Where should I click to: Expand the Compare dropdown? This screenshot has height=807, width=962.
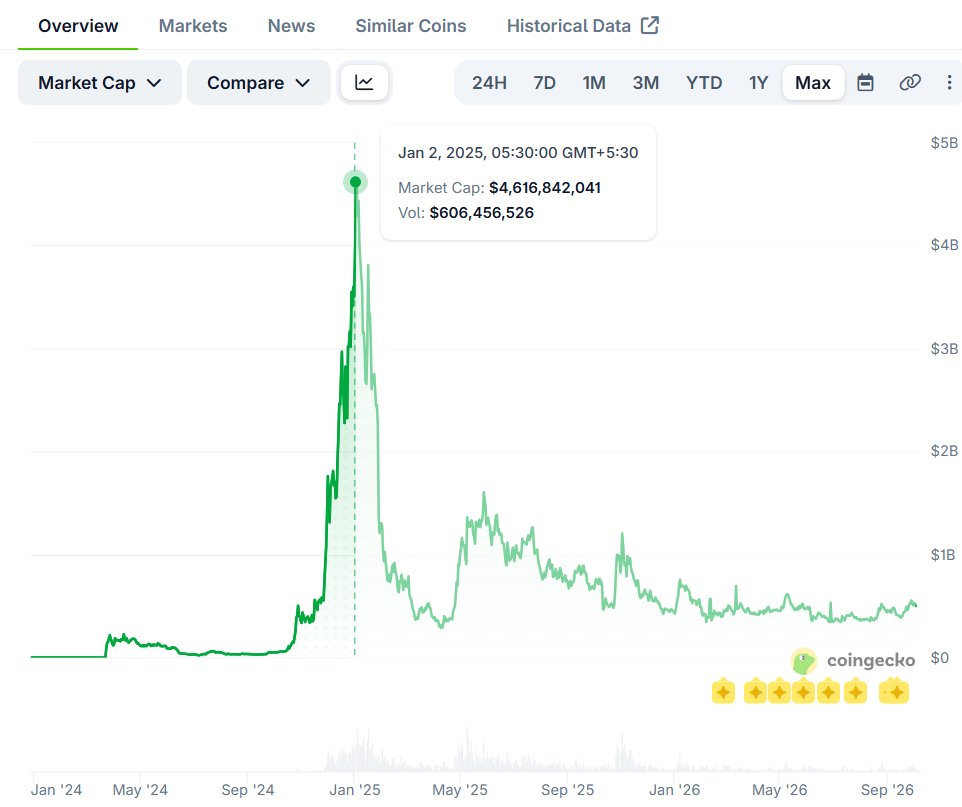point(258,83)
